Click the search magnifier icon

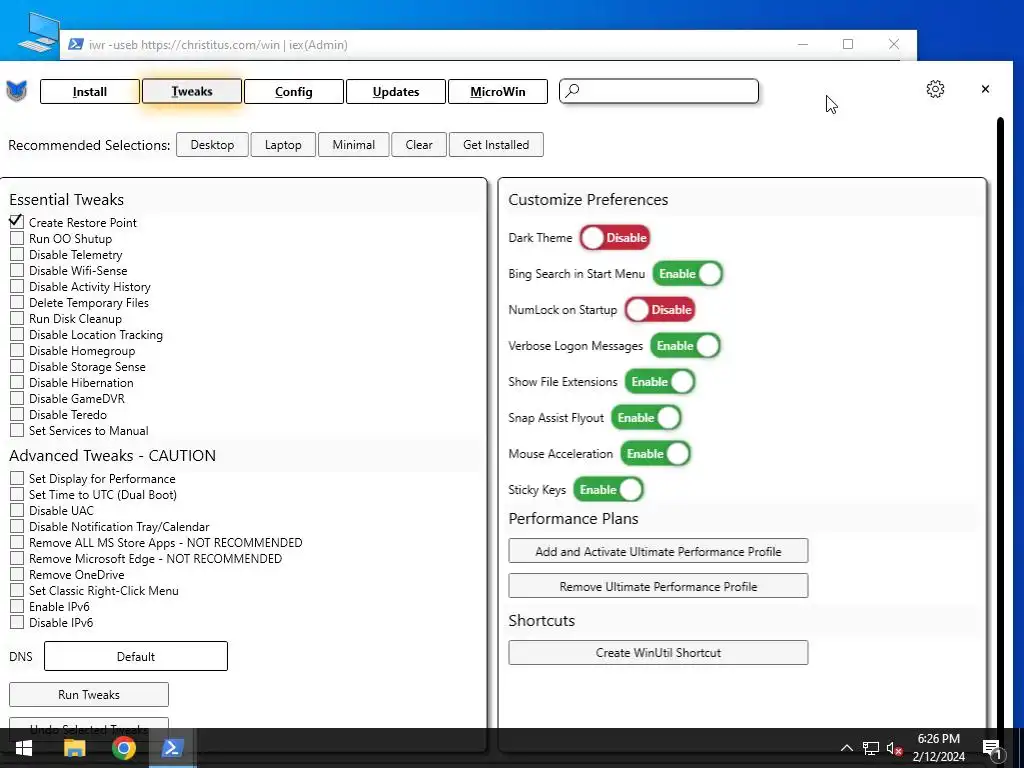tap(572, 91)
